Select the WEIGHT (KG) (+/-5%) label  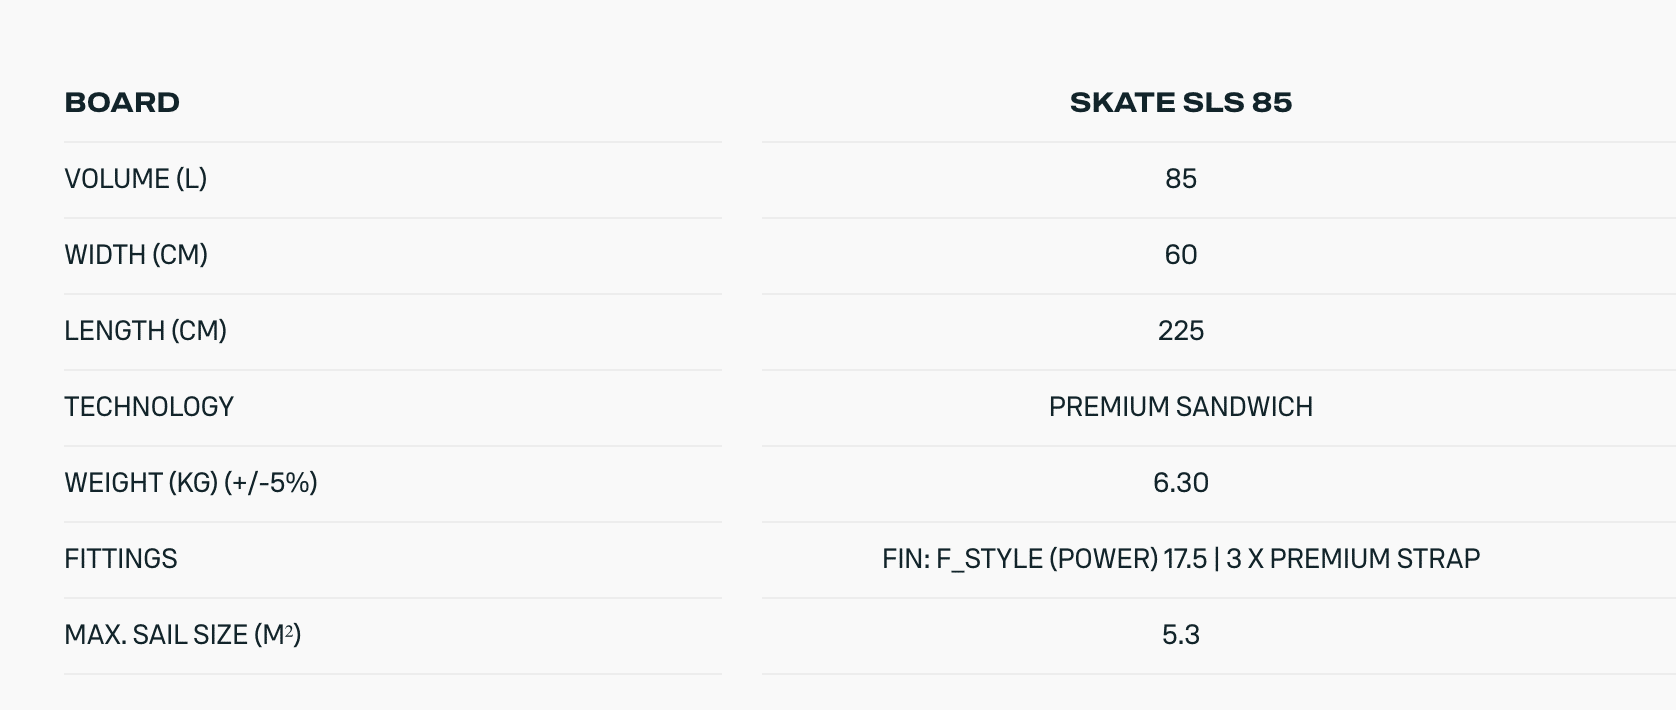pos(190,483)
